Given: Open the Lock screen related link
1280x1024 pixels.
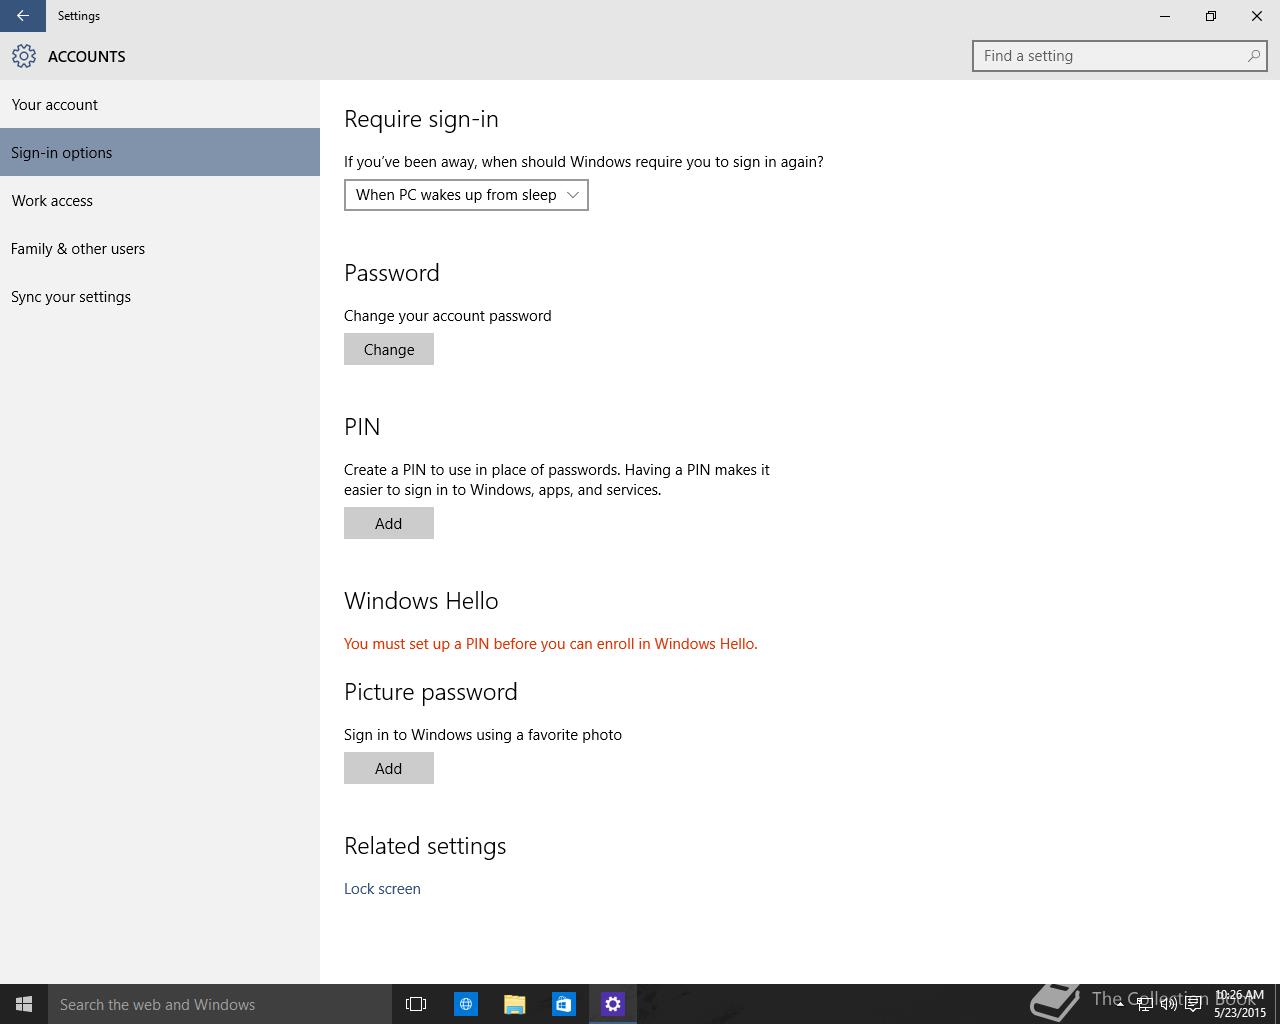Looking at the screenshot, I should coord(382,888).
